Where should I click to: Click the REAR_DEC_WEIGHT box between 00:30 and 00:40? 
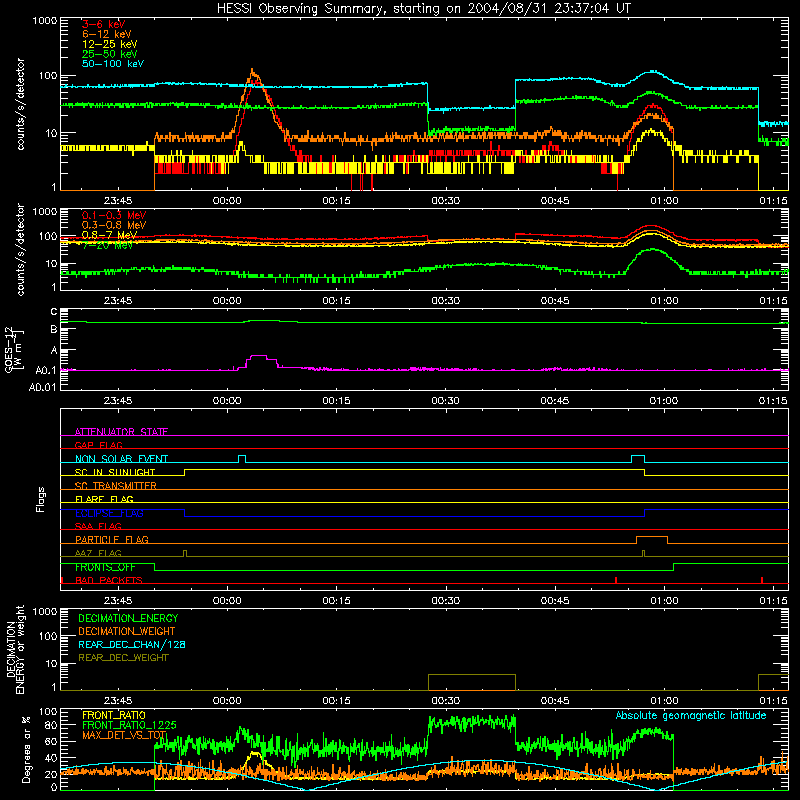(x=472, y=682)
